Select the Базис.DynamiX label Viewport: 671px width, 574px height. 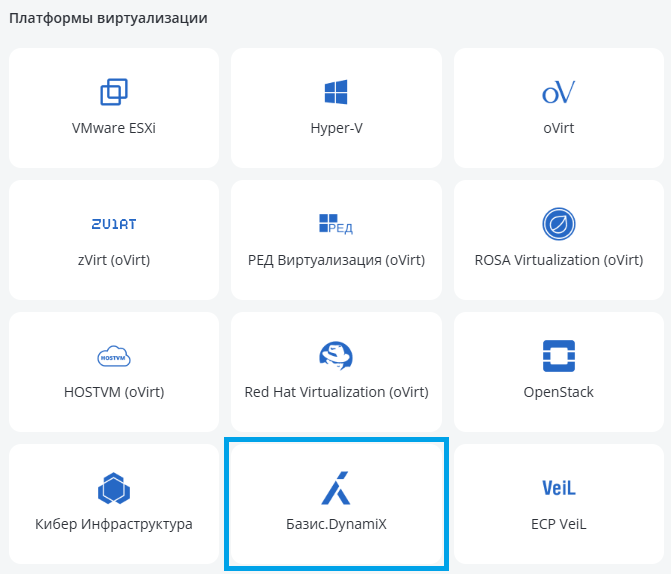coord(336,524)
